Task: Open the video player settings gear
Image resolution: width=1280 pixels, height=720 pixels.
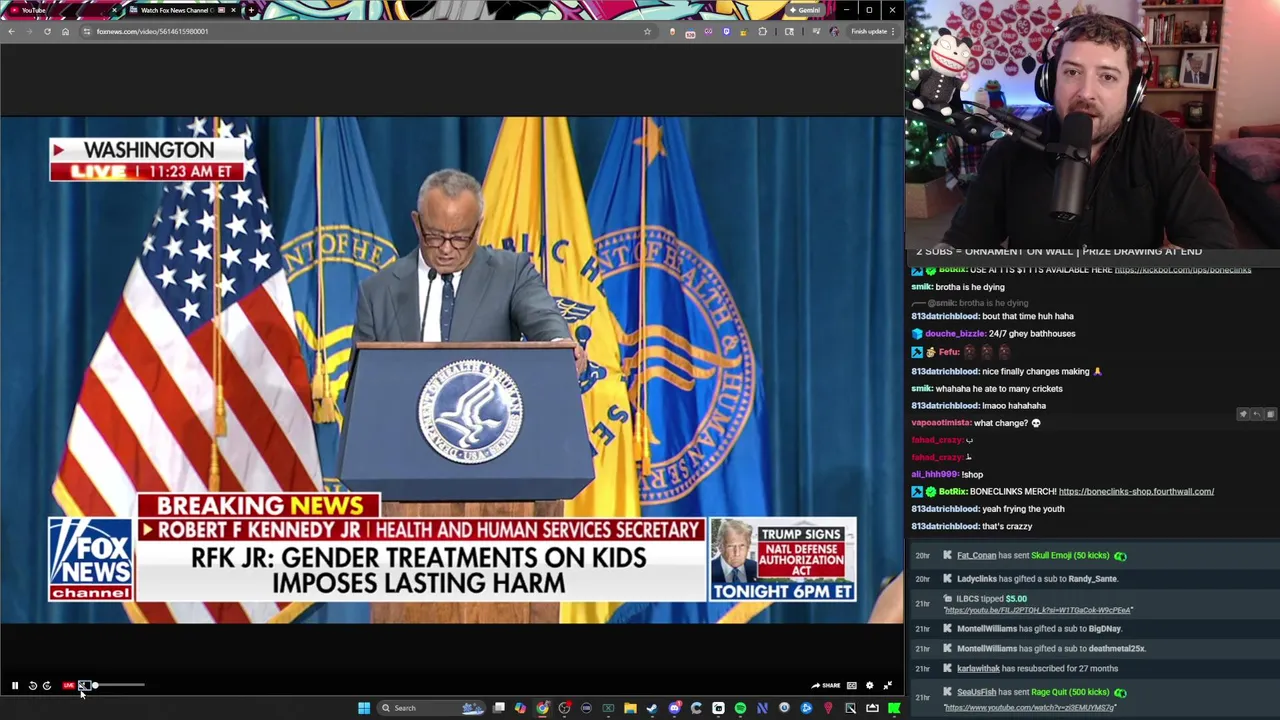Action: [870, 686]
